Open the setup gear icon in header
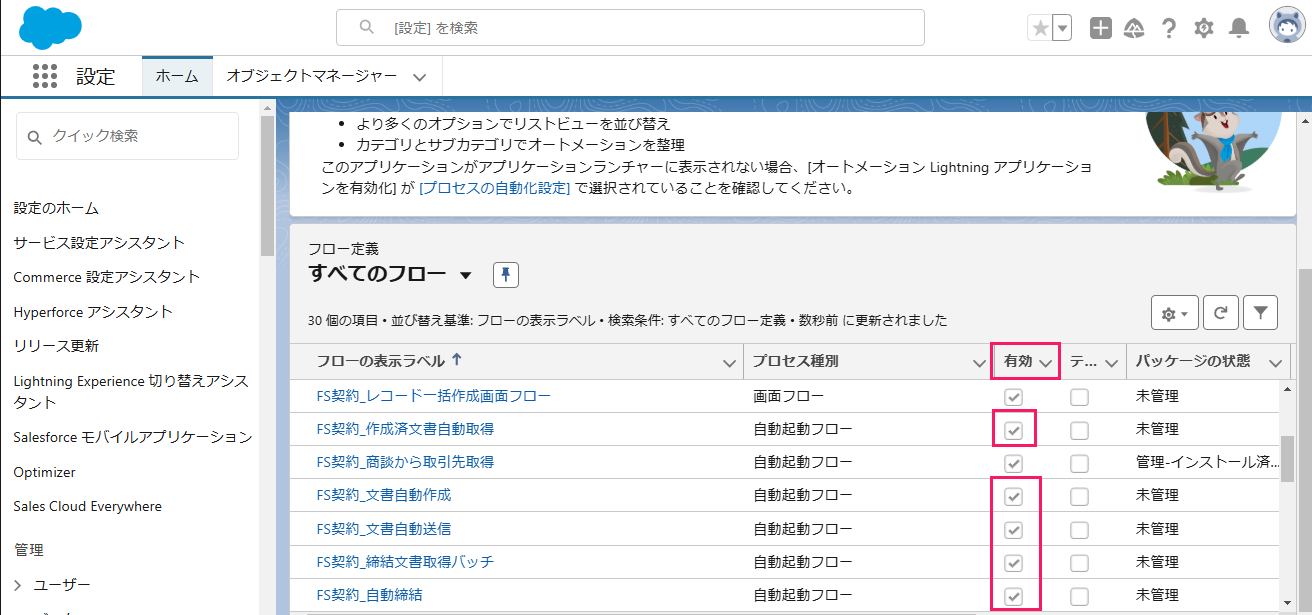The image size is (1312, 615). [x=1204, y=28]
